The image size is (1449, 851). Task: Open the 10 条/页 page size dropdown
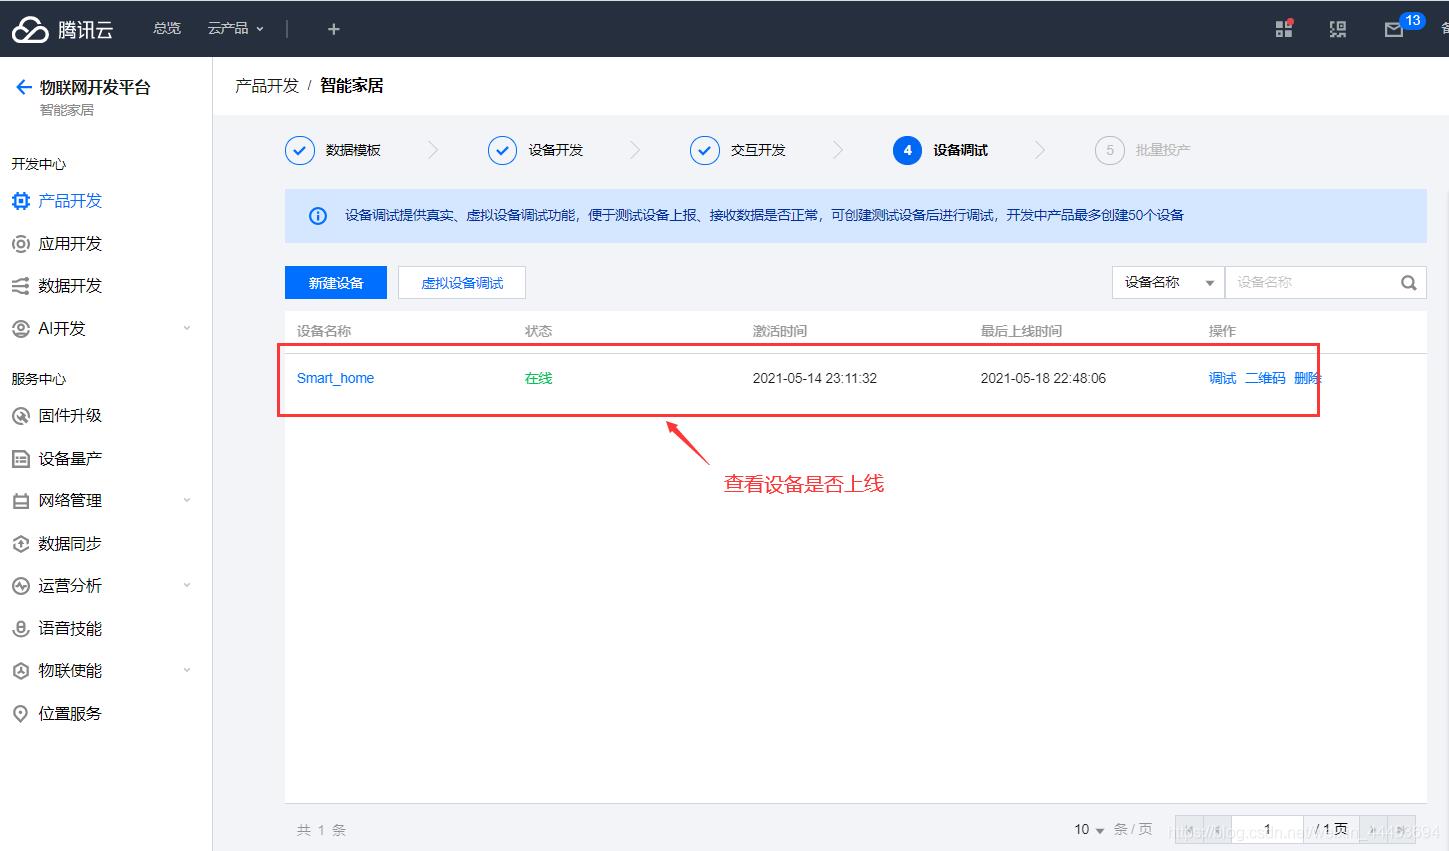click(1090, 830)
